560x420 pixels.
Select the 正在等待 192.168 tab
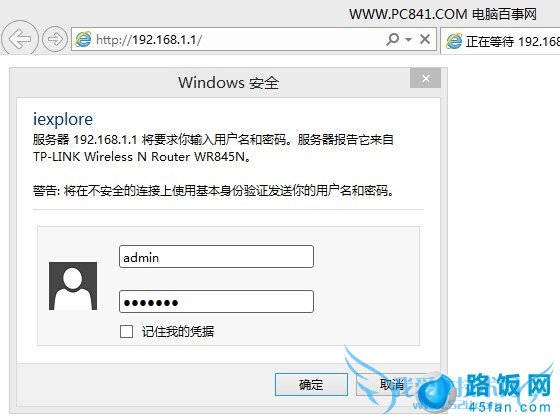point(501,41)
